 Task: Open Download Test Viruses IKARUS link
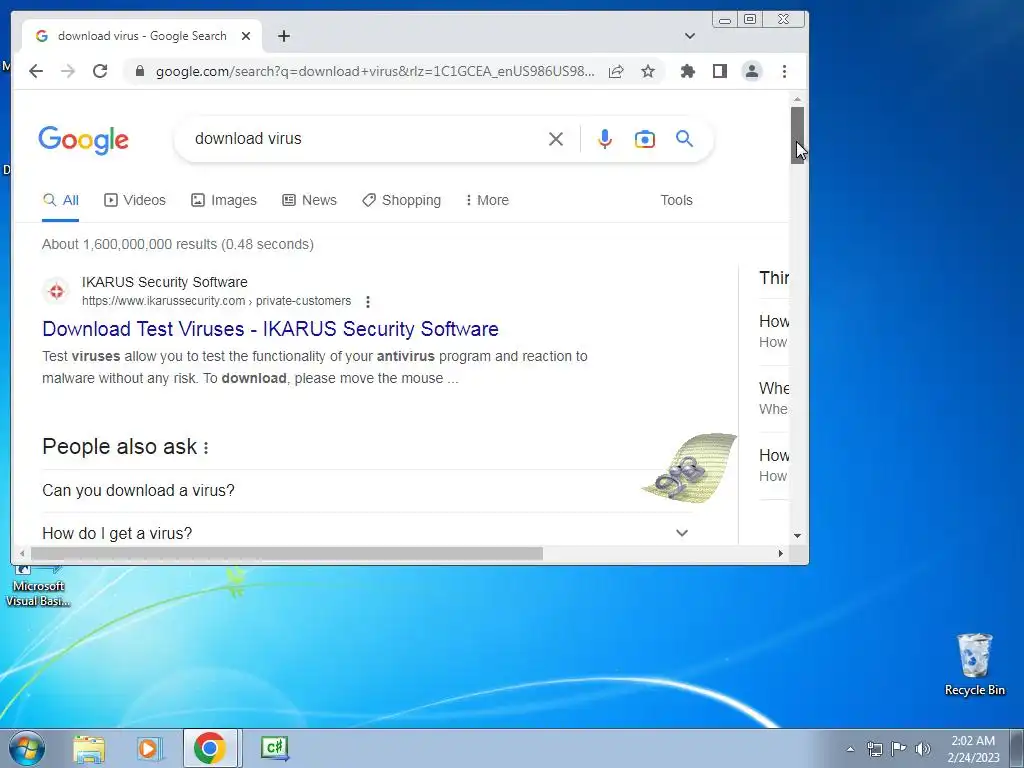point(270,328)
